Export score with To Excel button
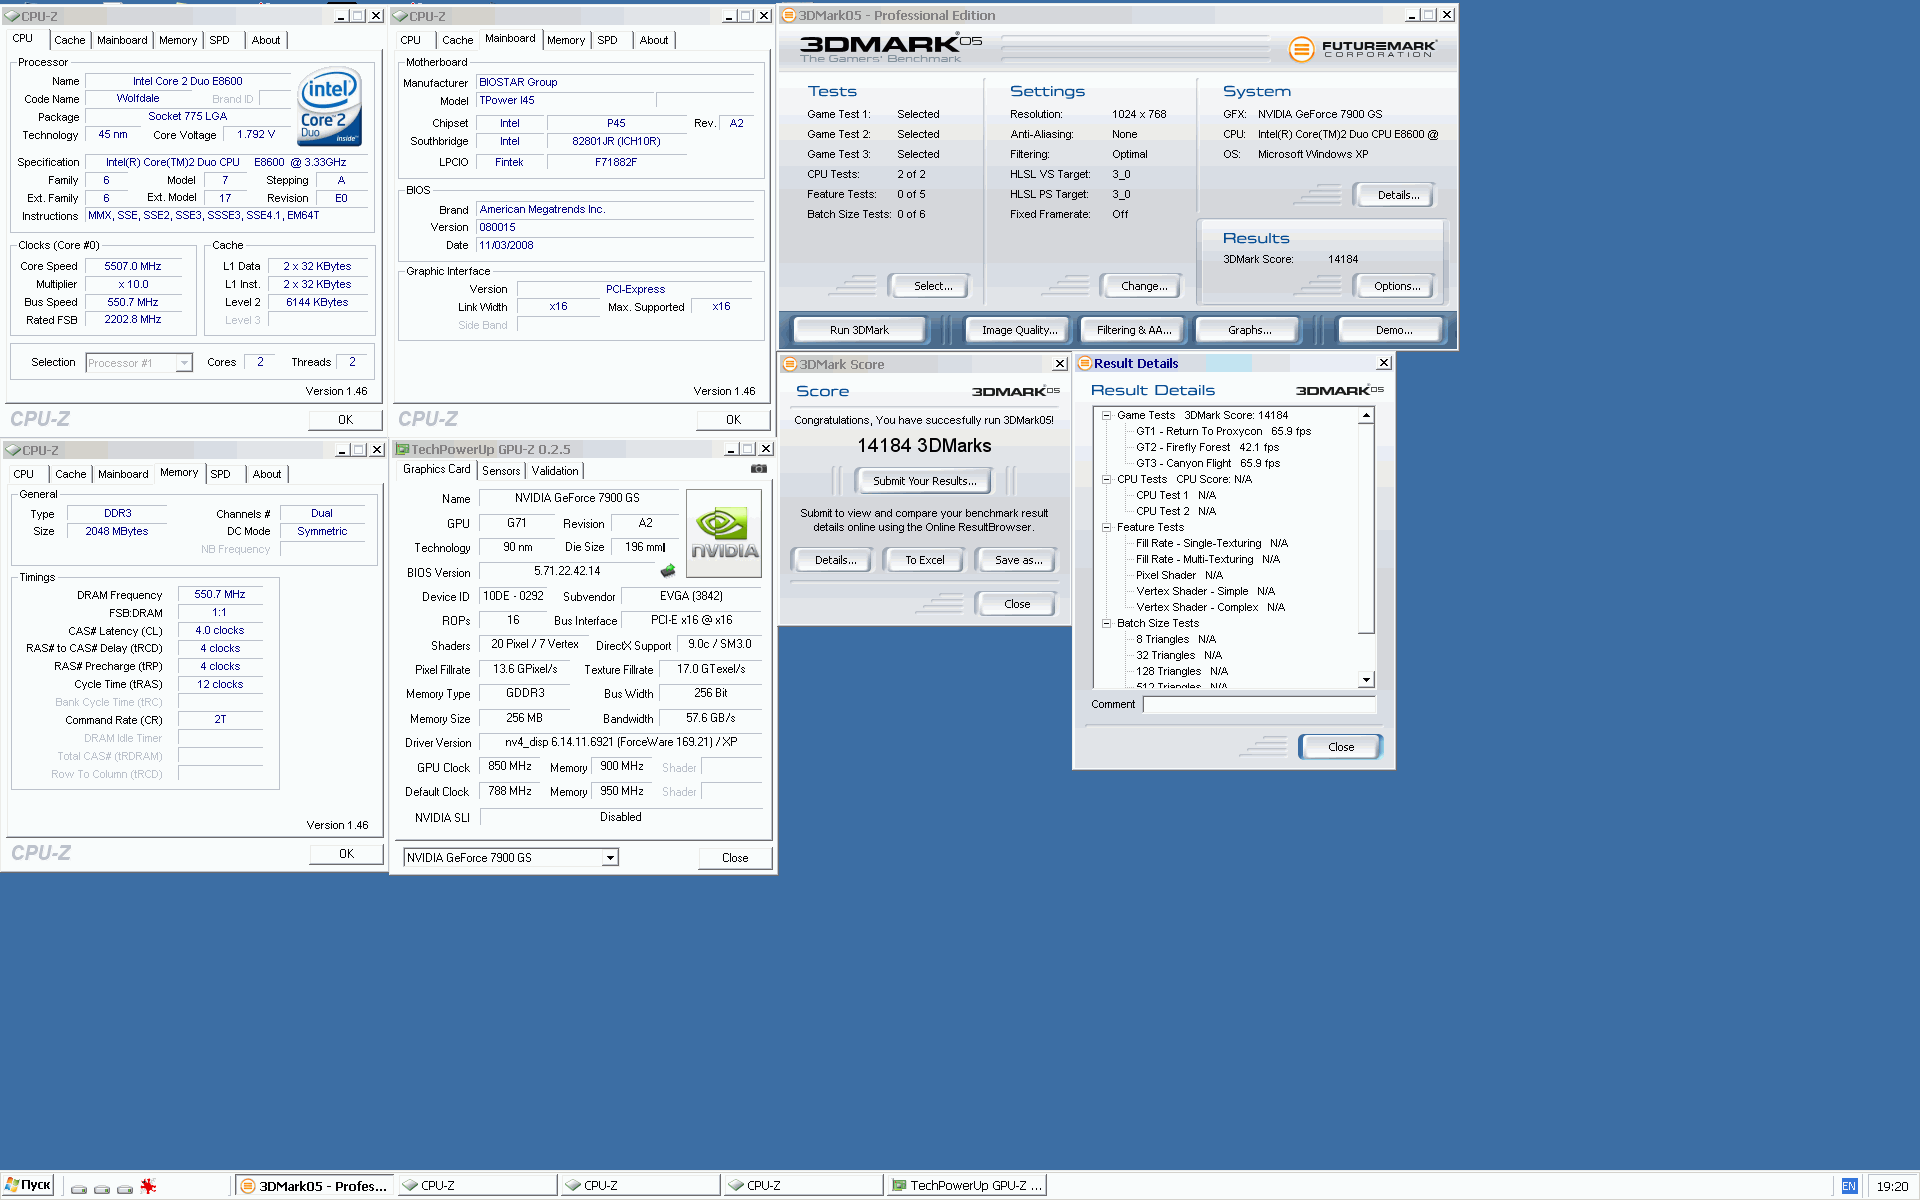 click(x=925, y=560)
